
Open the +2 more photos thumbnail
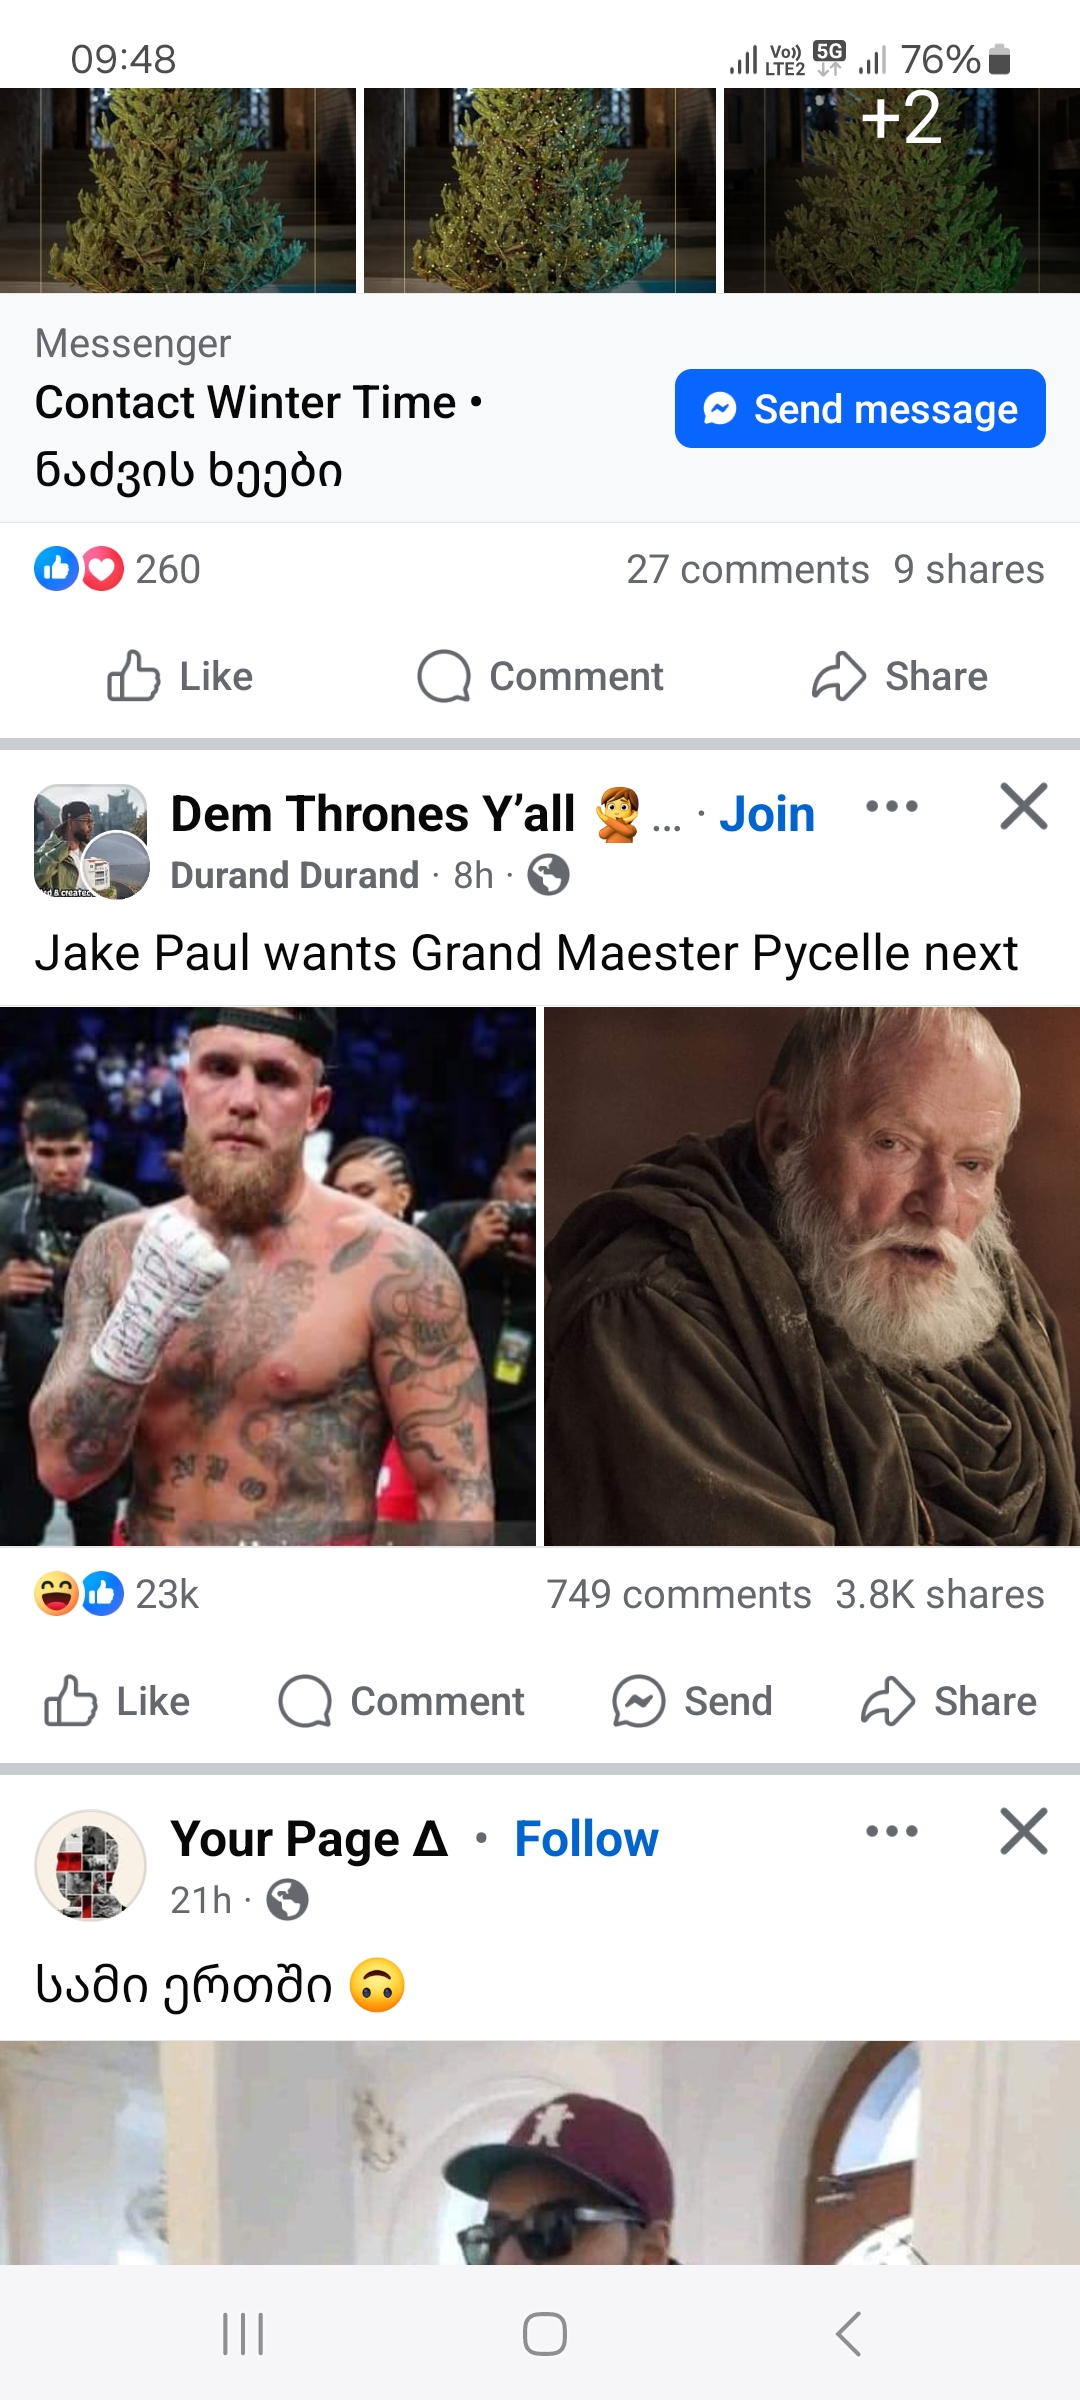point(901,190)
